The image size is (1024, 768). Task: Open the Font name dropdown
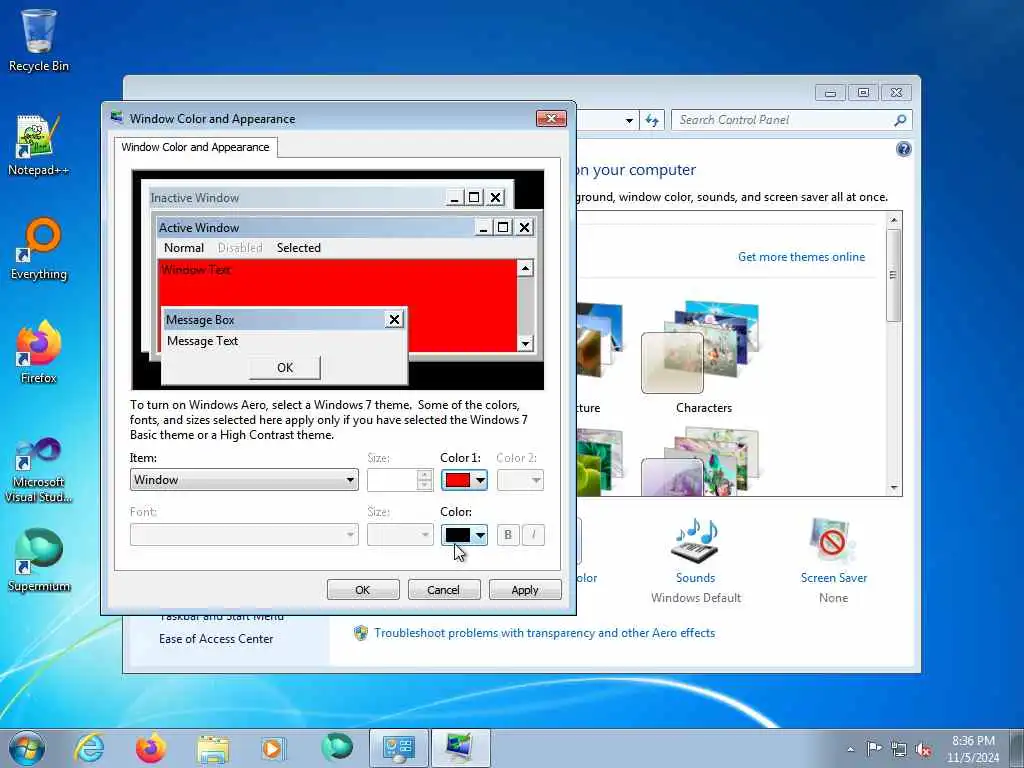pos(244,535)
